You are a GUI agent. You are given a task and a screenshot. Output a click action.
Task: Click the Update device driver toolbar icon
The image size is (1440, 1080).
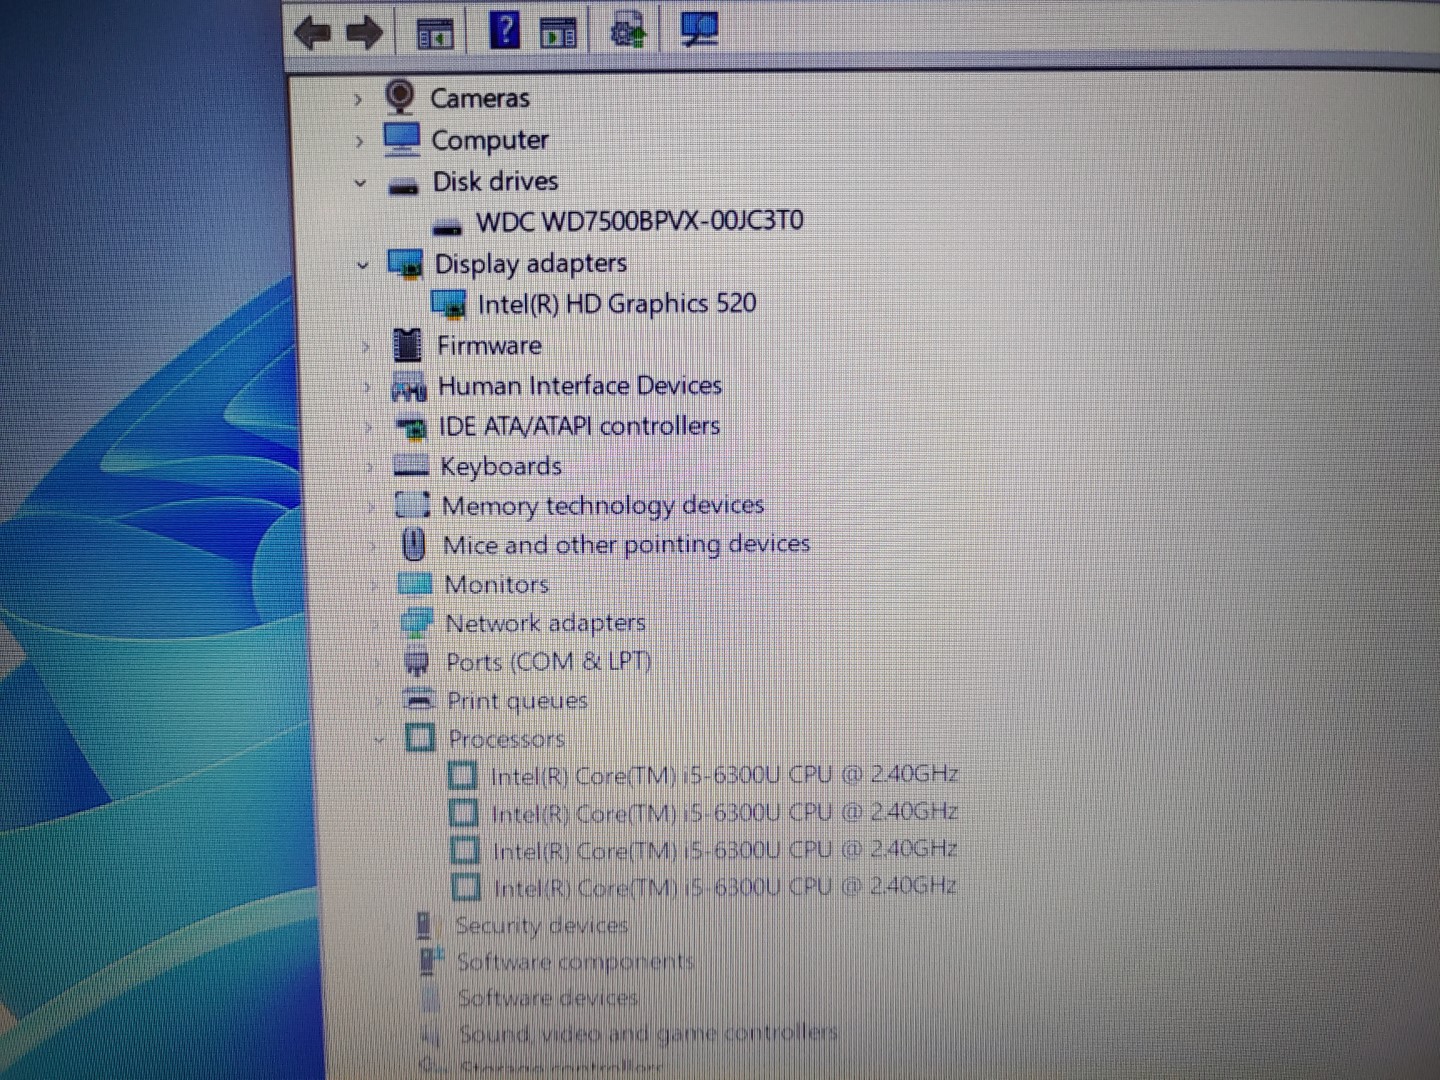point(628,30)
